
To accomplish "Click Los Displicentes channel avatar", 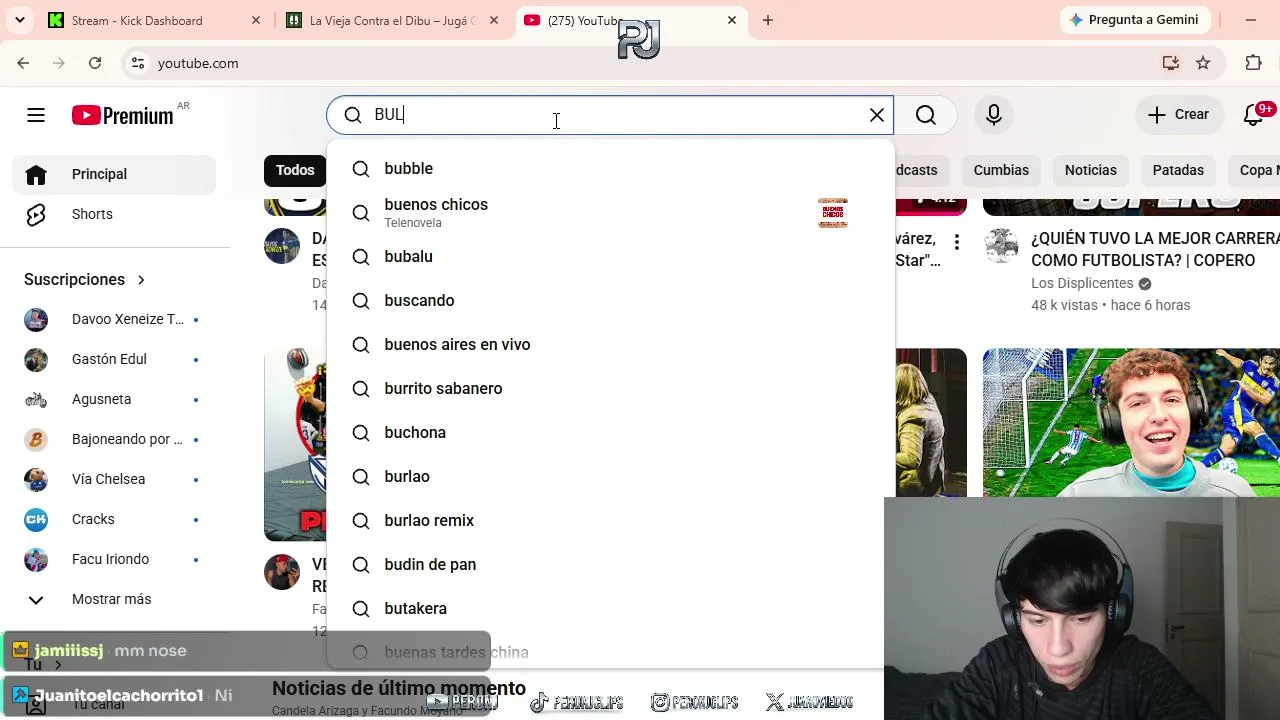I will 1001,246.
